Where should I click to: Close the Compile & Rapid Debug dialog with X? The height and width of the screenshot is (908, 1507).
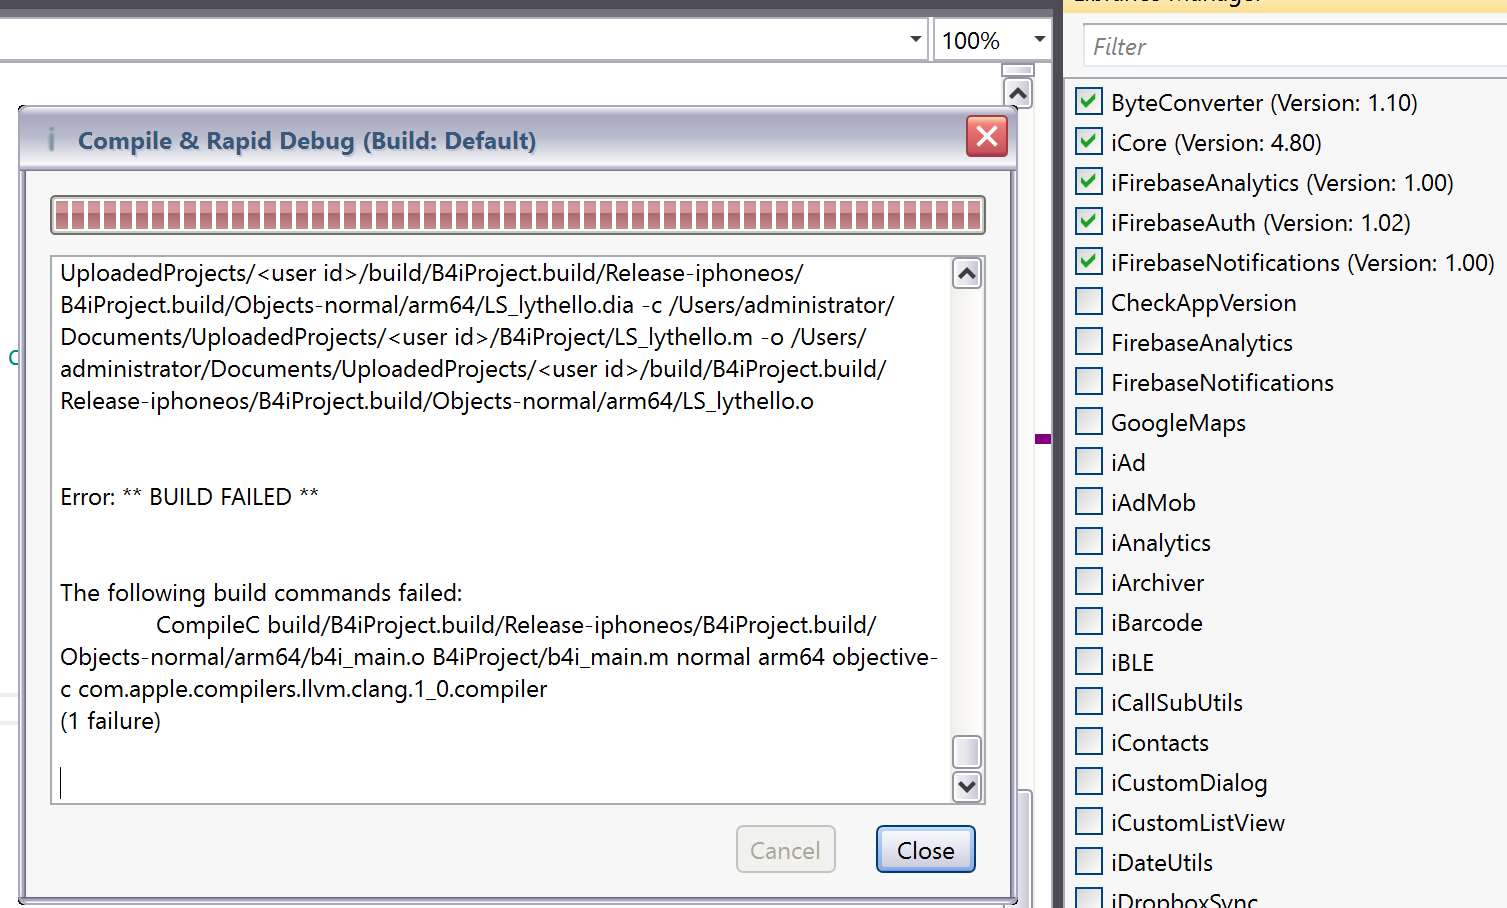[x=987, y=136]
